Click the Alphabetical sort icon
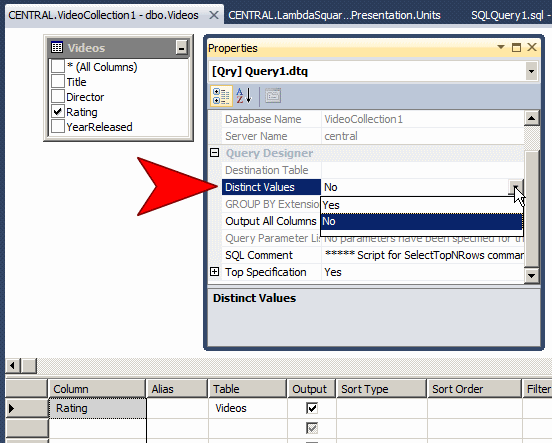 pyautogui.click(x=244, y=96)
